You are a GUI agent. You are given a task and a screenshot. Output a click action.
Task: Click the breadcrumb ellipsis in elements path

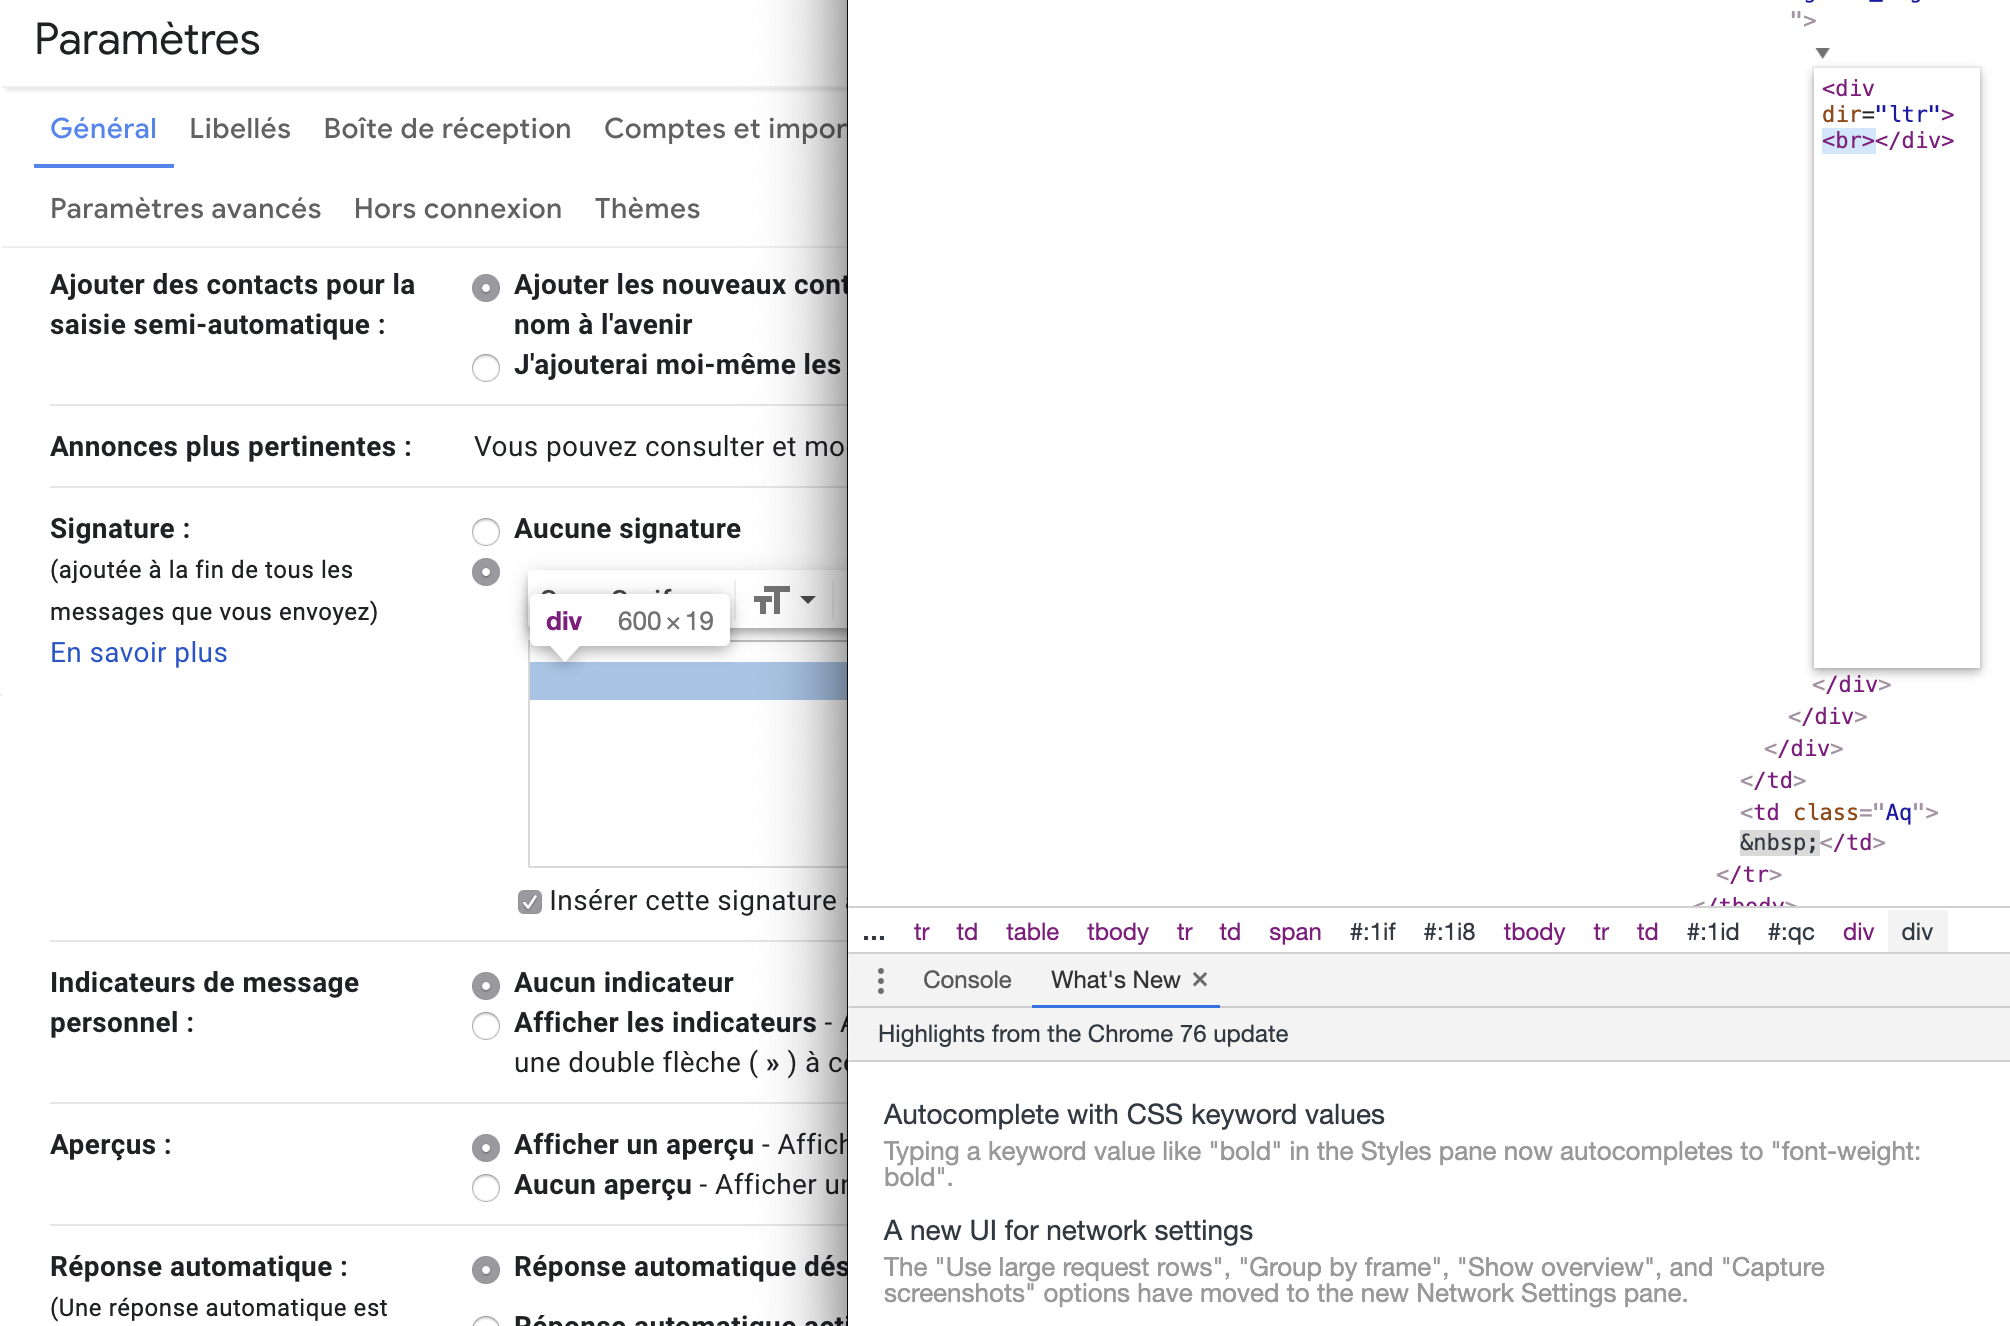pos(874,933)
